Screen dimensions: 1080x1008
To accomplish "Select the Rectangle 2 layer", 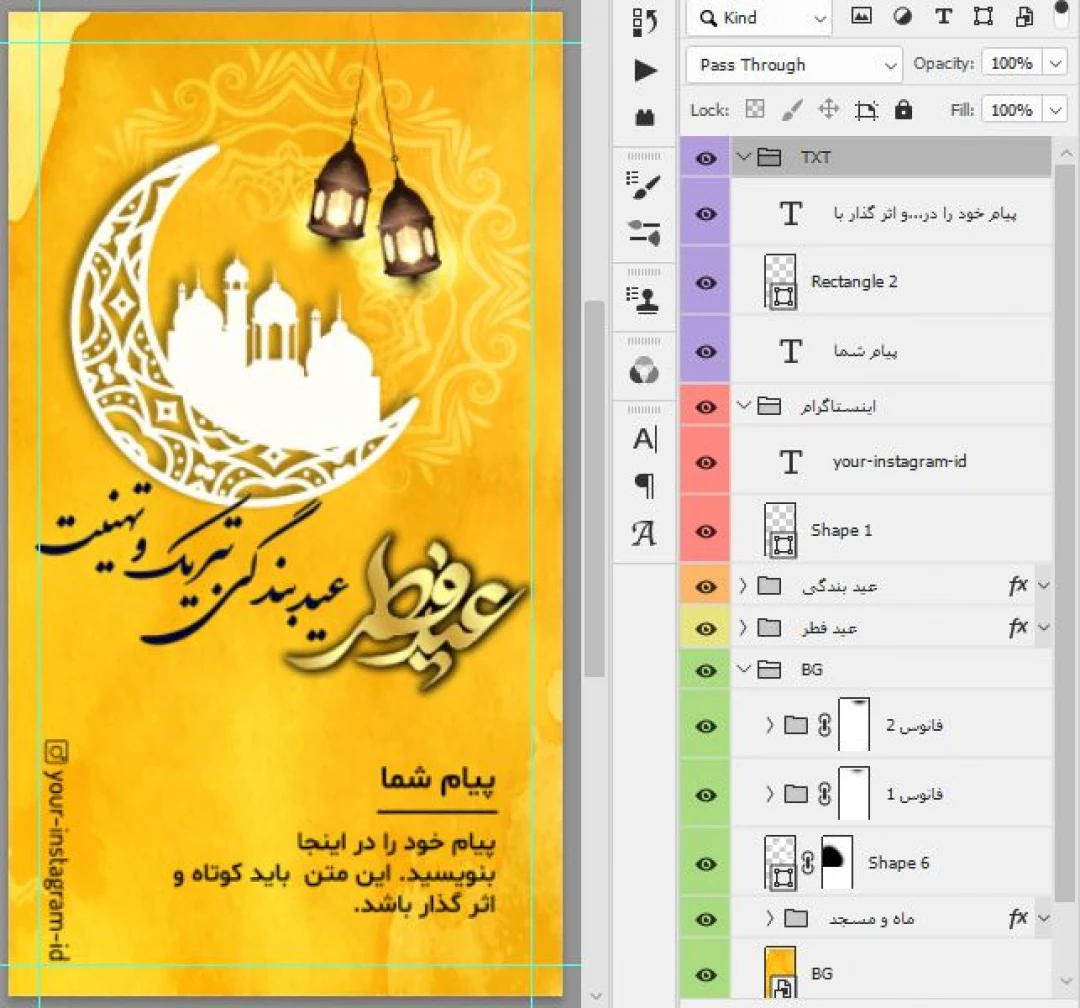I will (x=854, y=282).
